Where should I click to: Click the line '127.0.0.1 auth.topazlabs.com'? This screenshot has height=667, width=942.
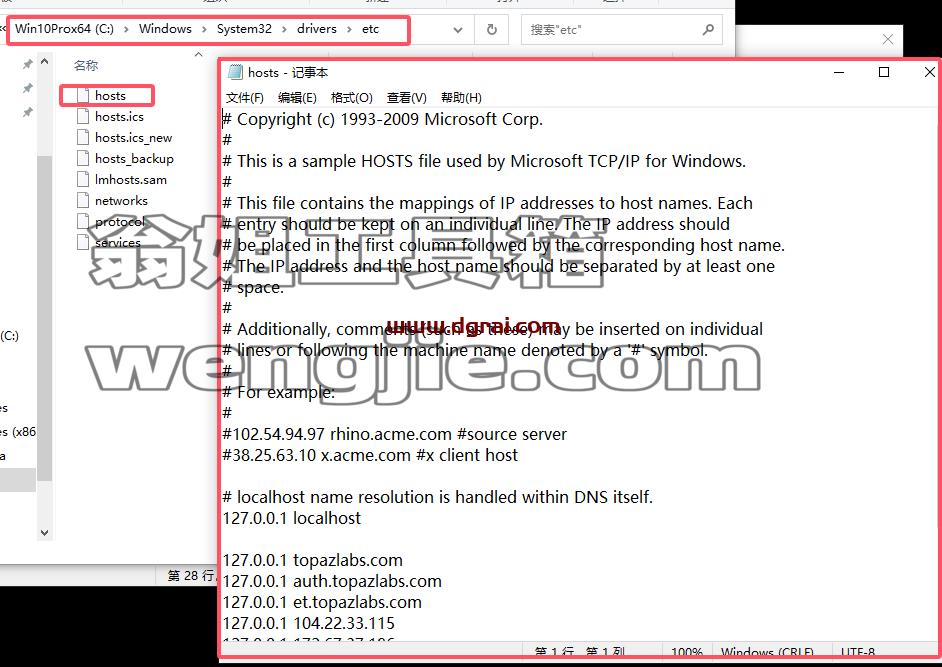point(332,581)
